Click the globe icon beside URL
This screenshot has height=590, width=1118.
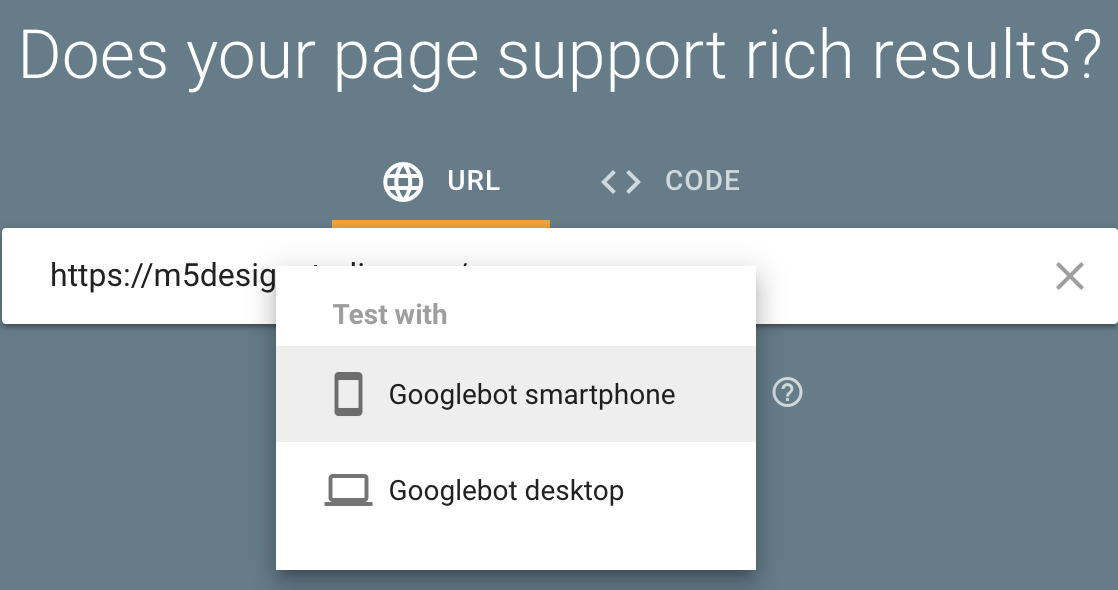pyautogui.click(x=403, y=181)
